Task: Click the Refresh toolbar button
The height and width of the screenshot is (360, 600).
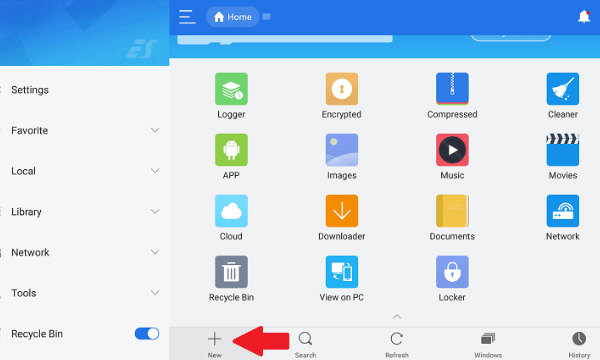Action: [x=397, y=344]
